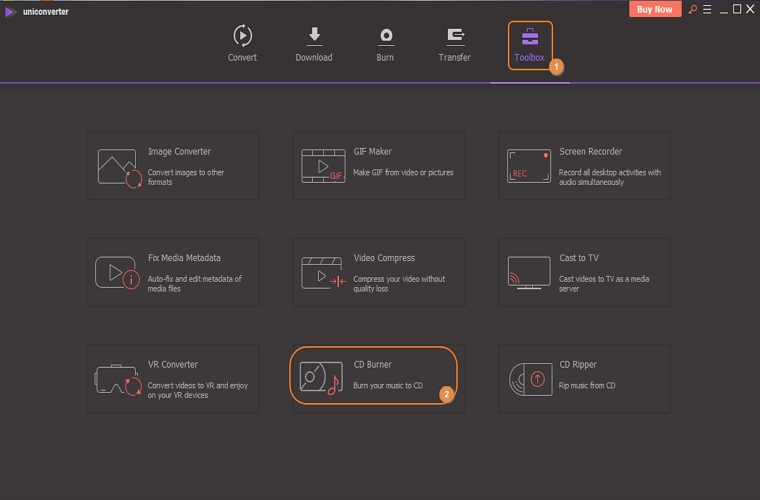Screen dimensions: 760x500
Task: Open the Burn tab
Action: pyautogui.click(x=385, y=44)
